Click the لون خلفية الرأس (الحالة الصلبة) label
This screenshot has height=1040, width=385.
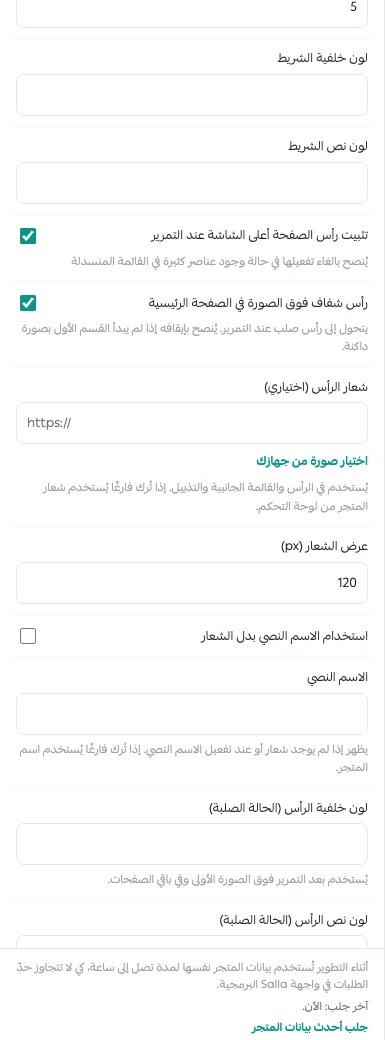click(x=288, y=811)
